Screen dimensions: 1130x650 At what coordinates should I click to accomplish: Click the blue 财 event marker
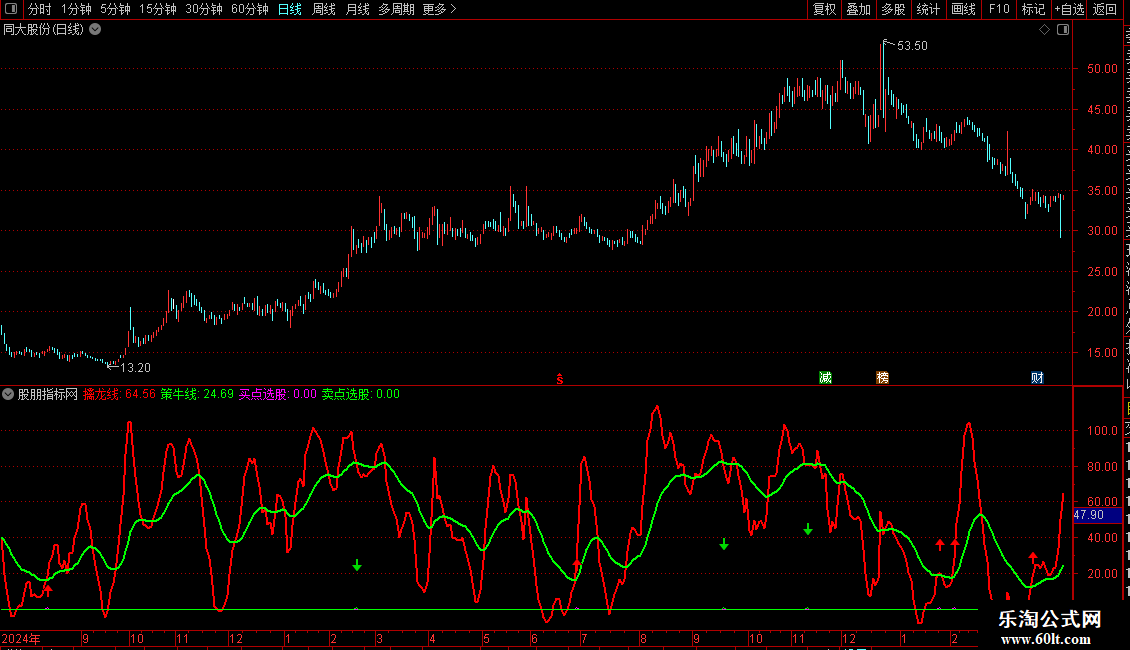coord(1037,378)
